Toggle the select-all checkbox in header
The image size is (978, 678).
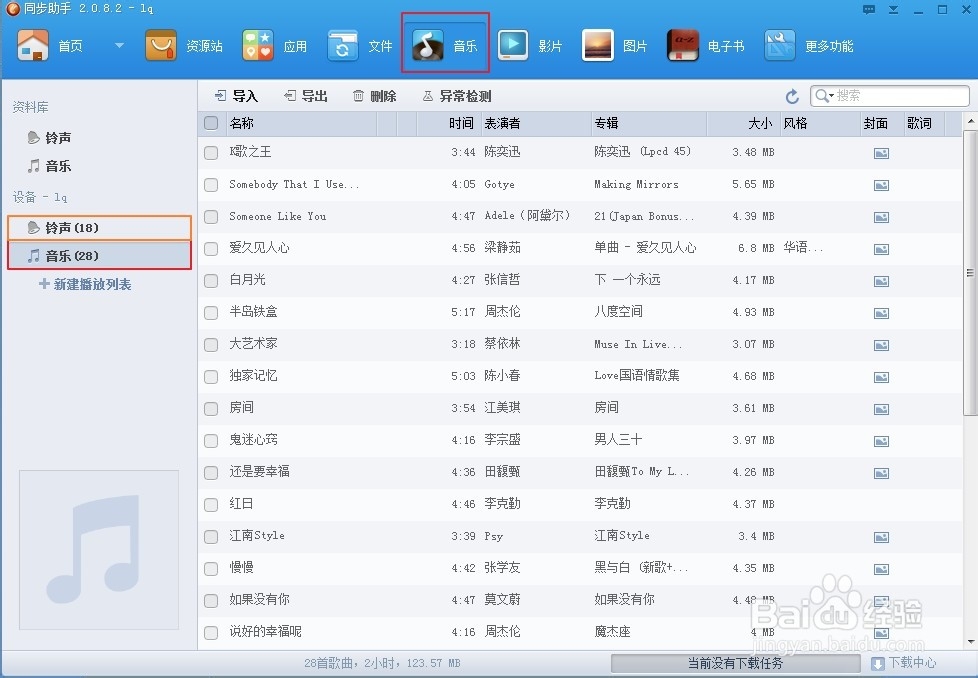tap(211, 123)
